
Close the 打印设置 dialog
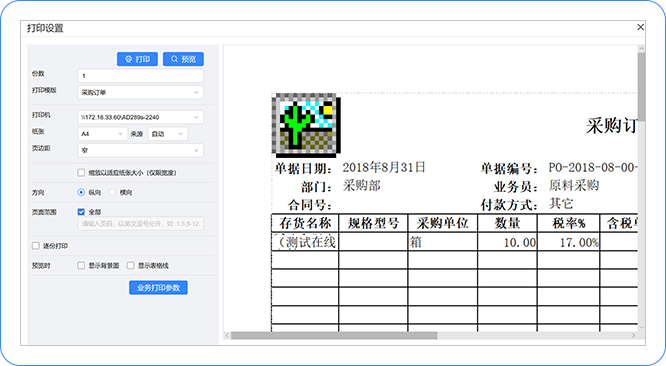coord(640,28)
